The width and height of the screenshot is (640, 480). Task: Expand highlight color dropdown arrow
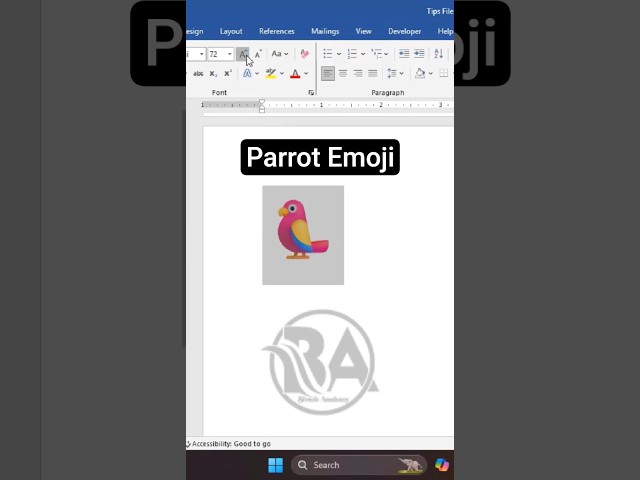click(x=282, y=74)
